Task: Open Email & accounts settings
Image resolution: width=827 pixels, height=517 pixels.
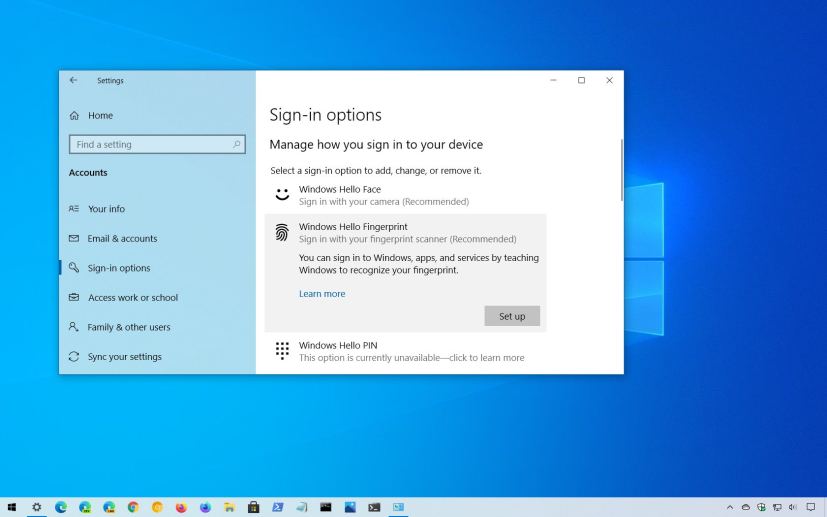Action: point(113,238)
